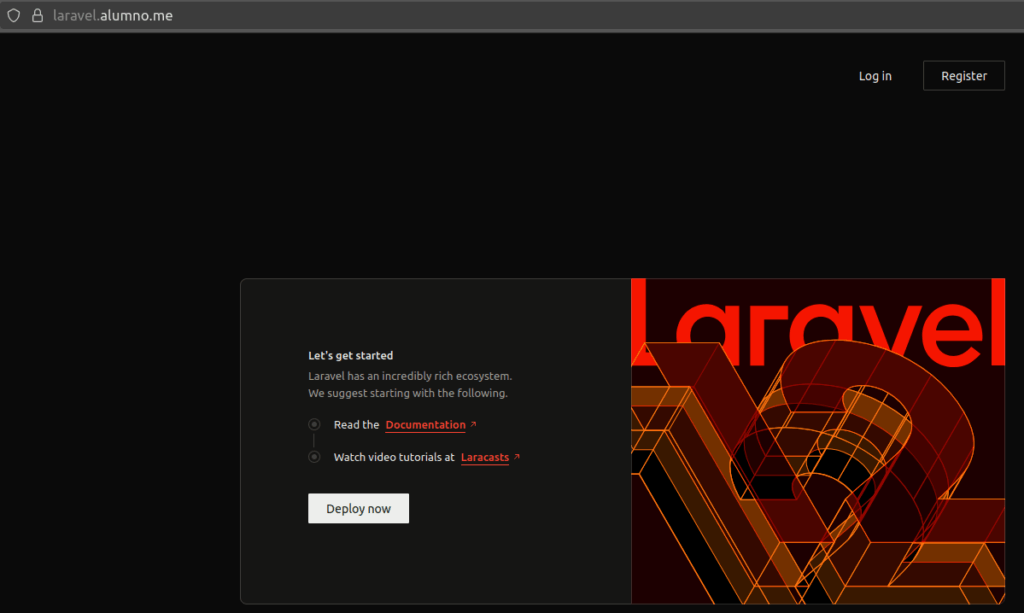Click the external-link arrow beside Laracasts
1024x613 pixels.
519,456
